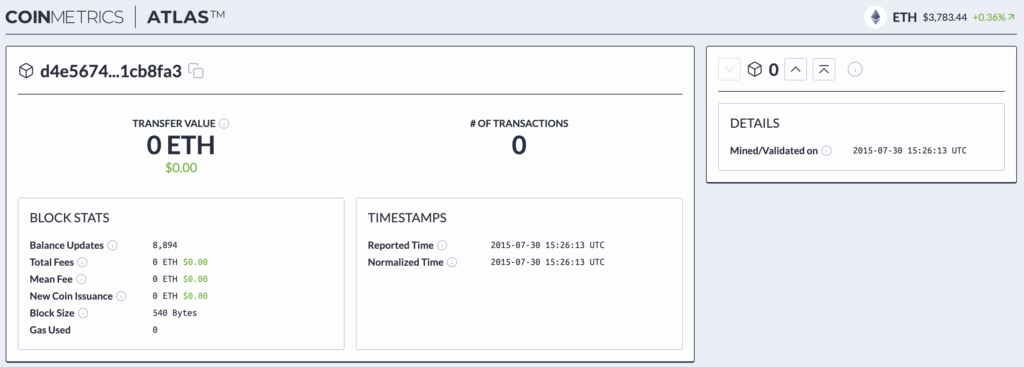Click the Reported Time info icon
Image resolution: width=1024 pixels, height=367 pixels.
pyautogui.click(x=442, y=246)
